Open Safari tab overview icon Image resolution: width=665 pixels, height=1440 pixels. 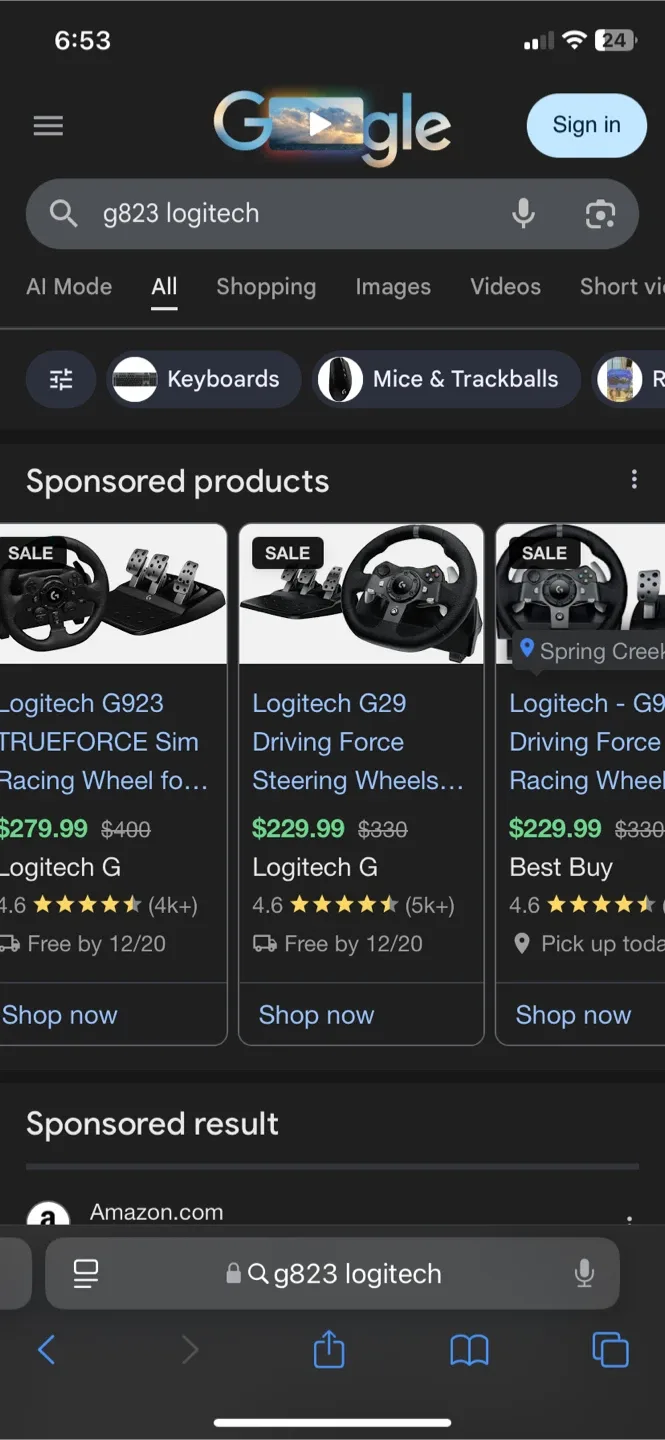[x=608, y=1349]
